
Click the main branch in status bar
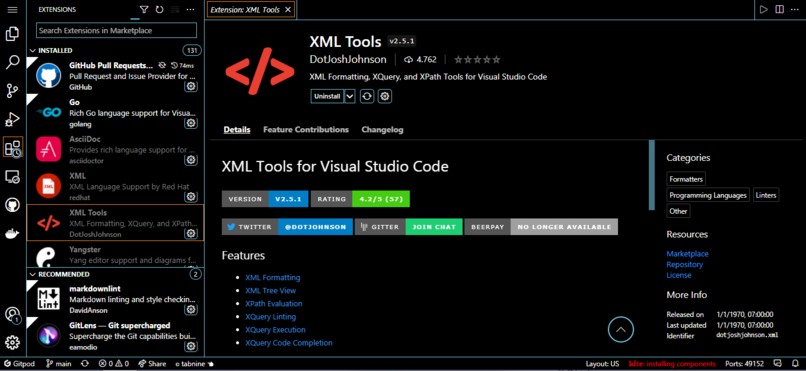click(x=58, y=364)
